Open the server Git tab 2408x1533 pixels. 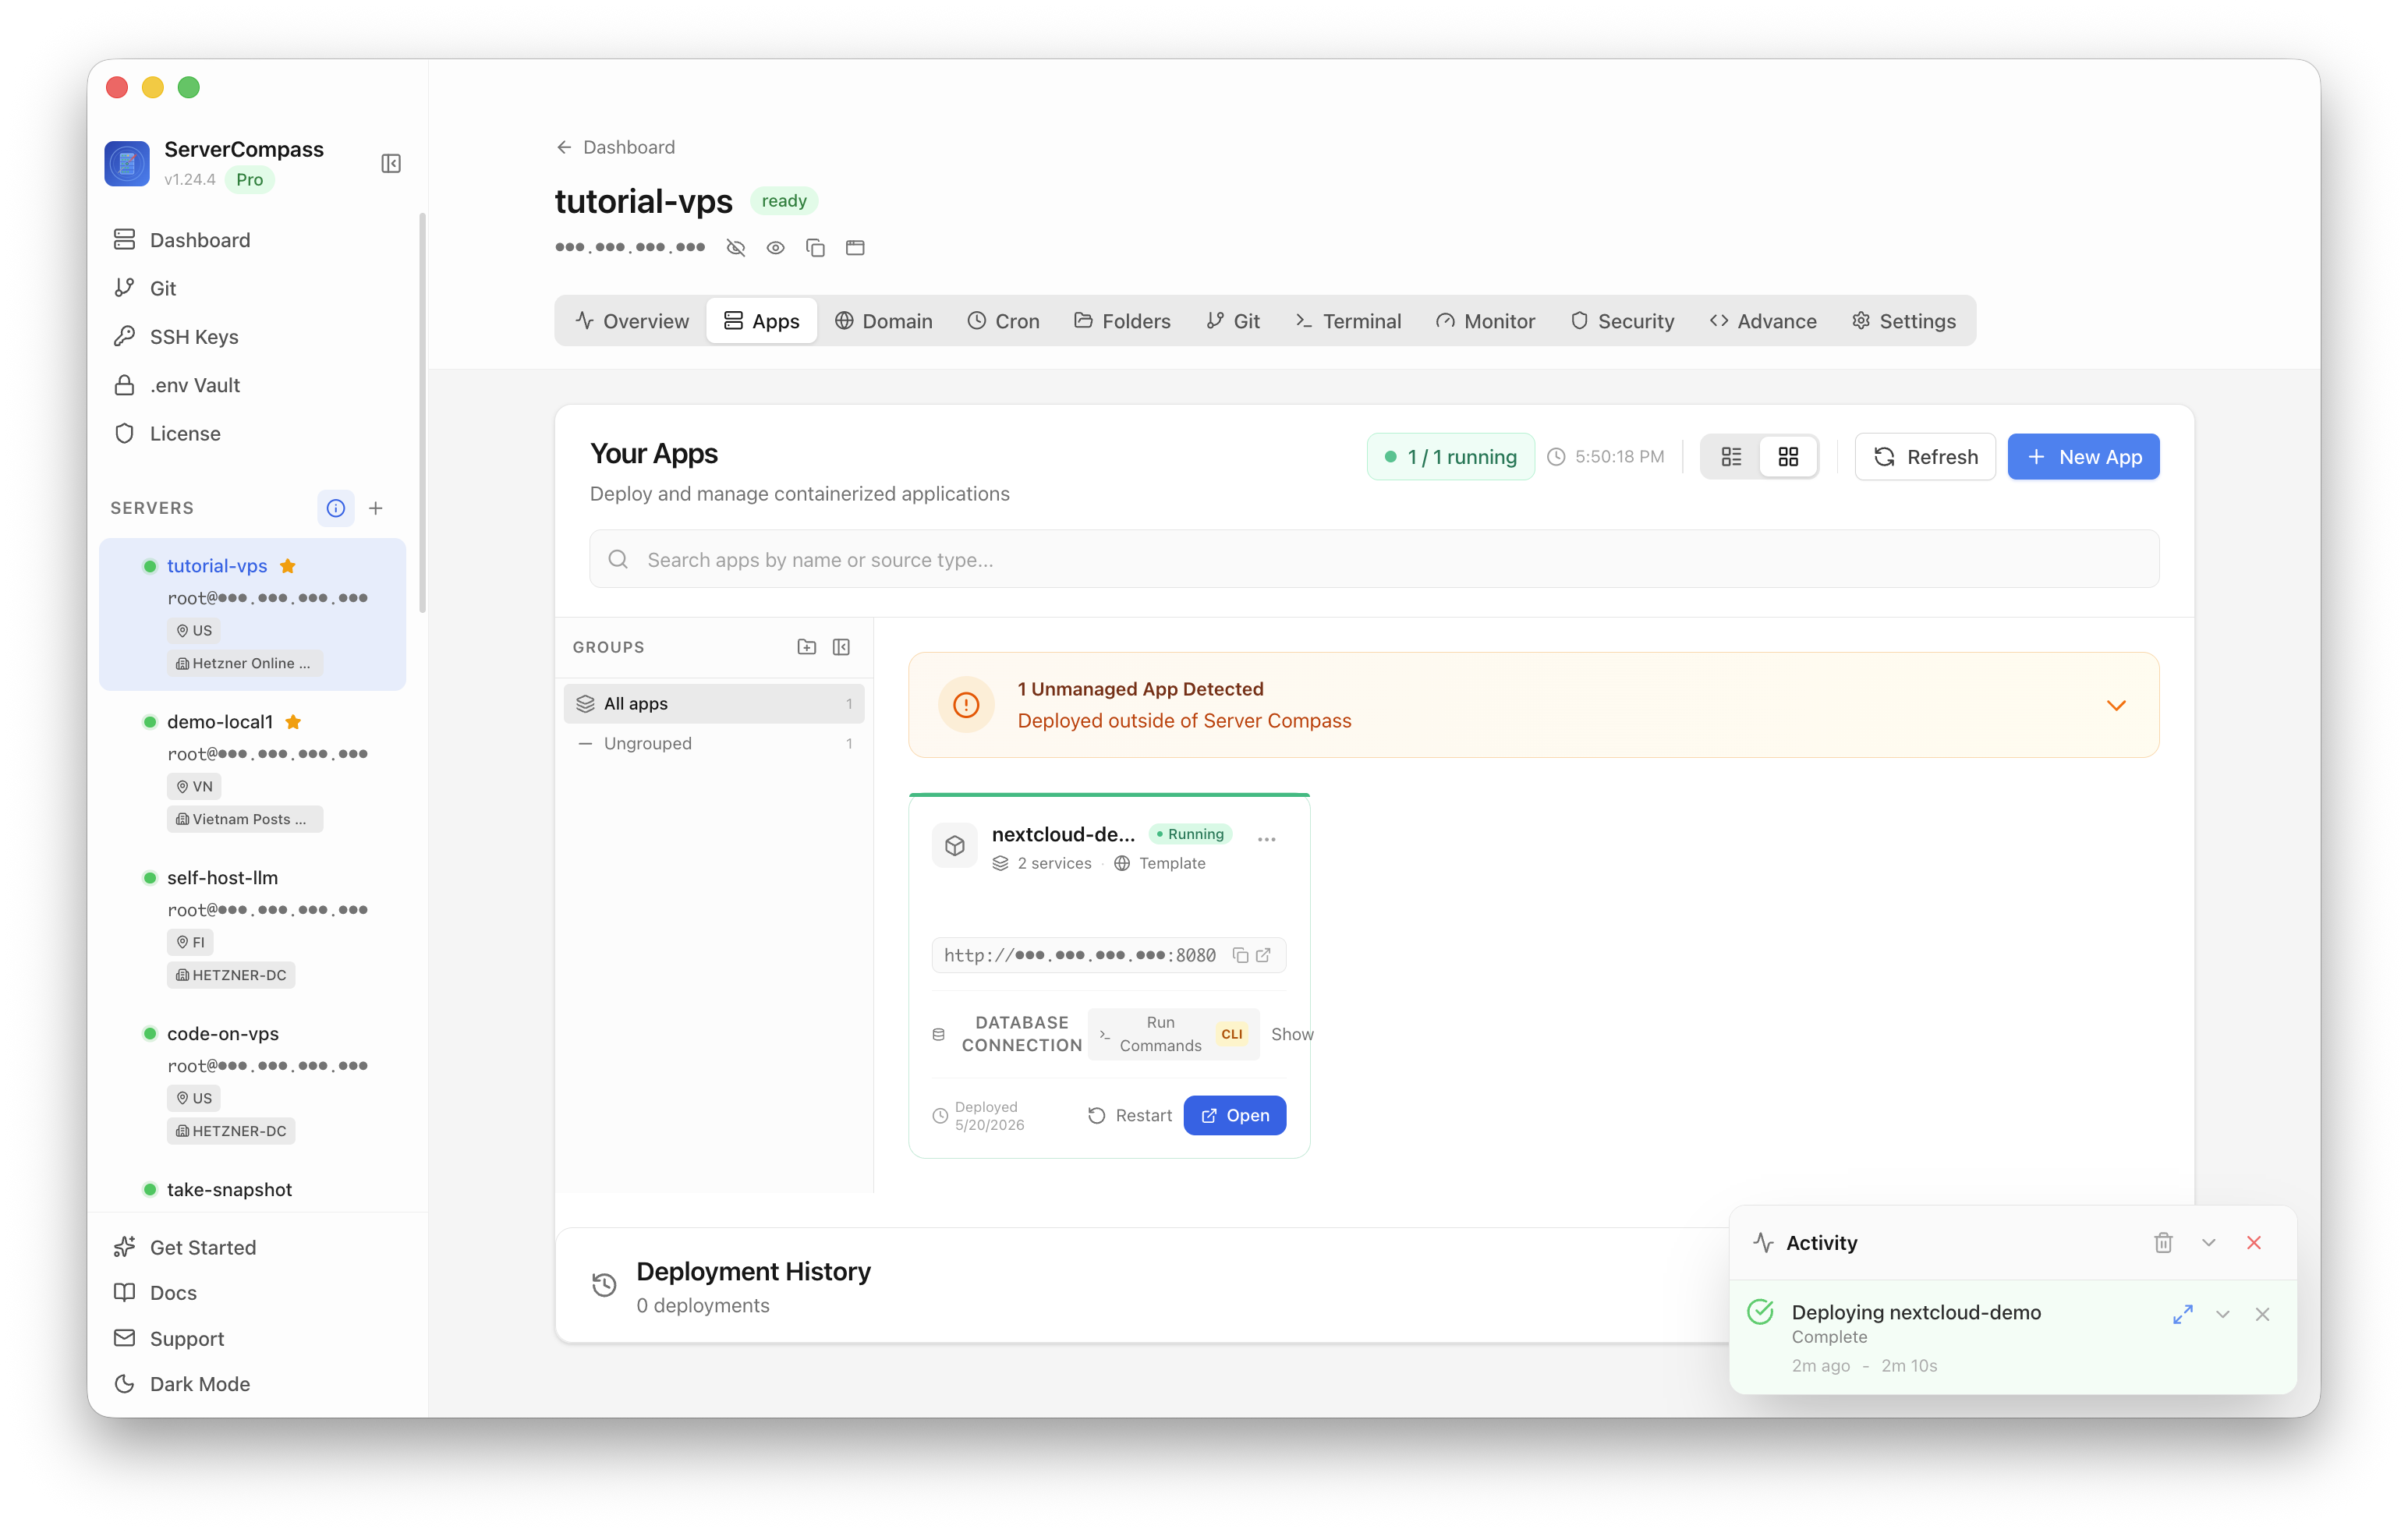pyautogui.click(x=1233, y=321)
